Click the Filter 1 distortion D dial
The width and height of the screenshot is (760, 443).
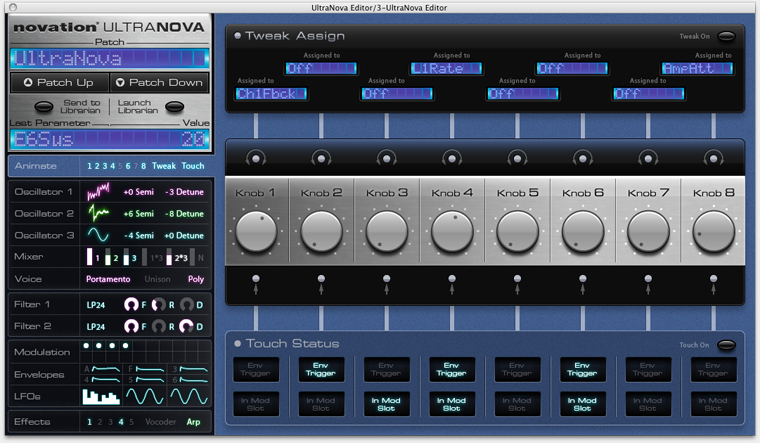pos(187,304)
